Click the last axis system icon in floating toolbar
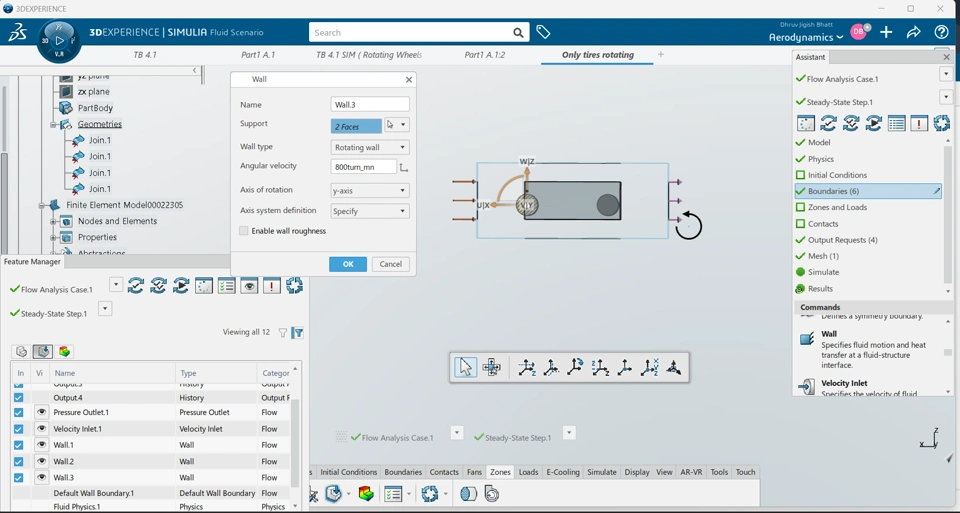Image resolution: width=960 pixels, height=513 pixels. pyautogui.click(x=673, y=367)
